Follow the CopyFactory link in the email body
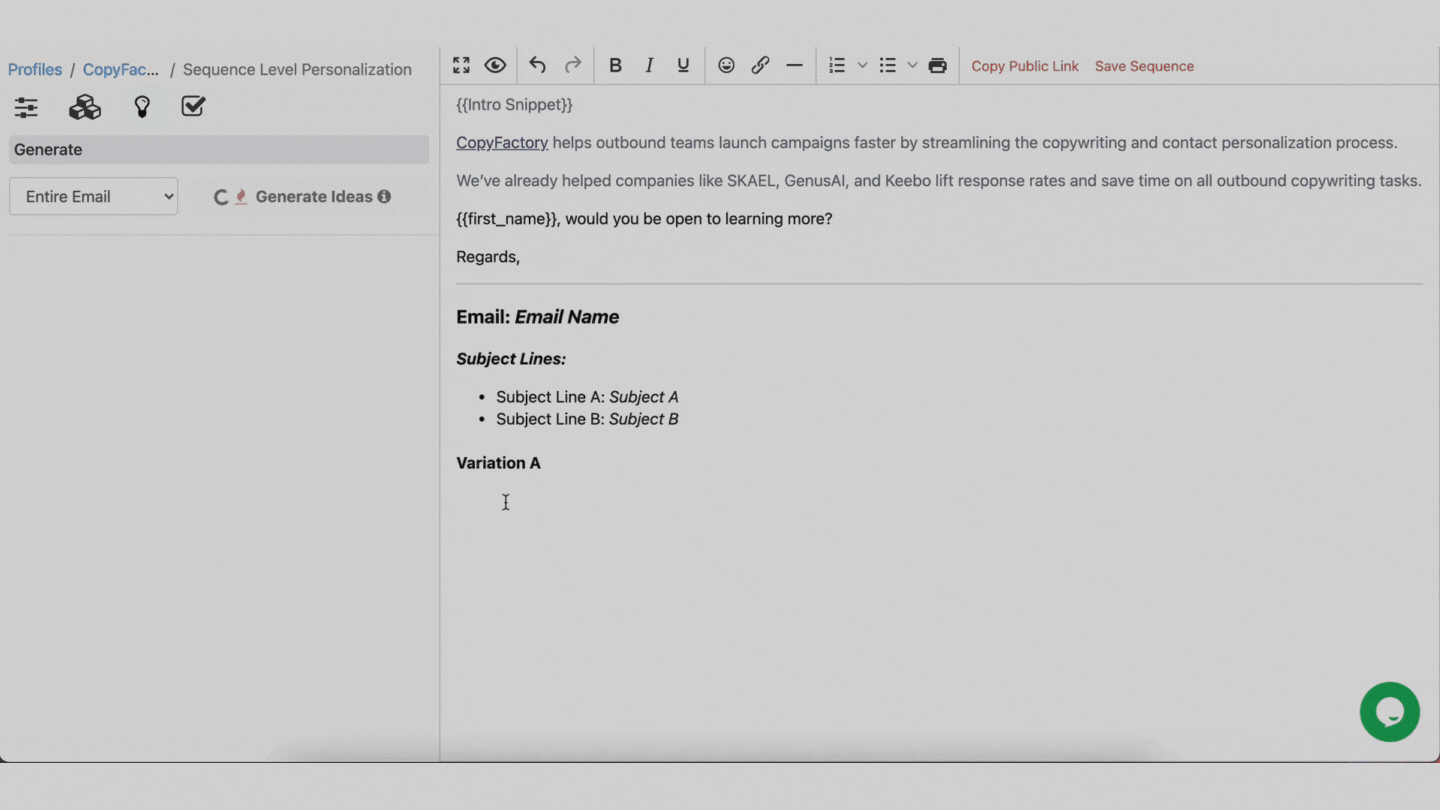The width and height of the screenshot is (1440, 810). (x=502, y=142)
